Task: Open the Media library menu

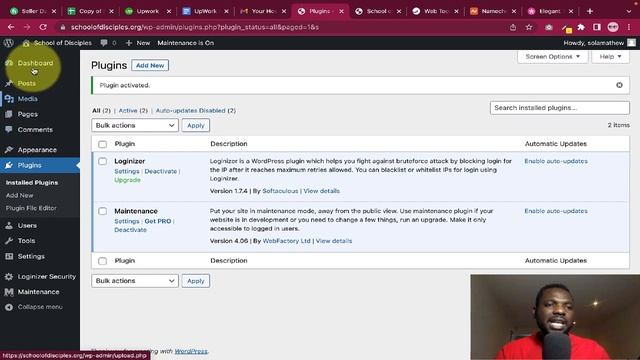Action: (27, 99)
